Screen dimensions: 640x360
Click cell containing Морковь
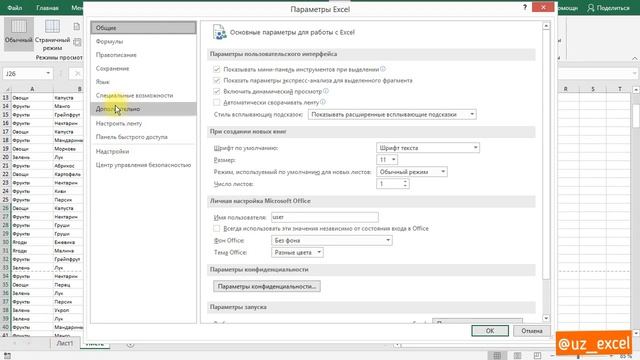click(68, 149)
